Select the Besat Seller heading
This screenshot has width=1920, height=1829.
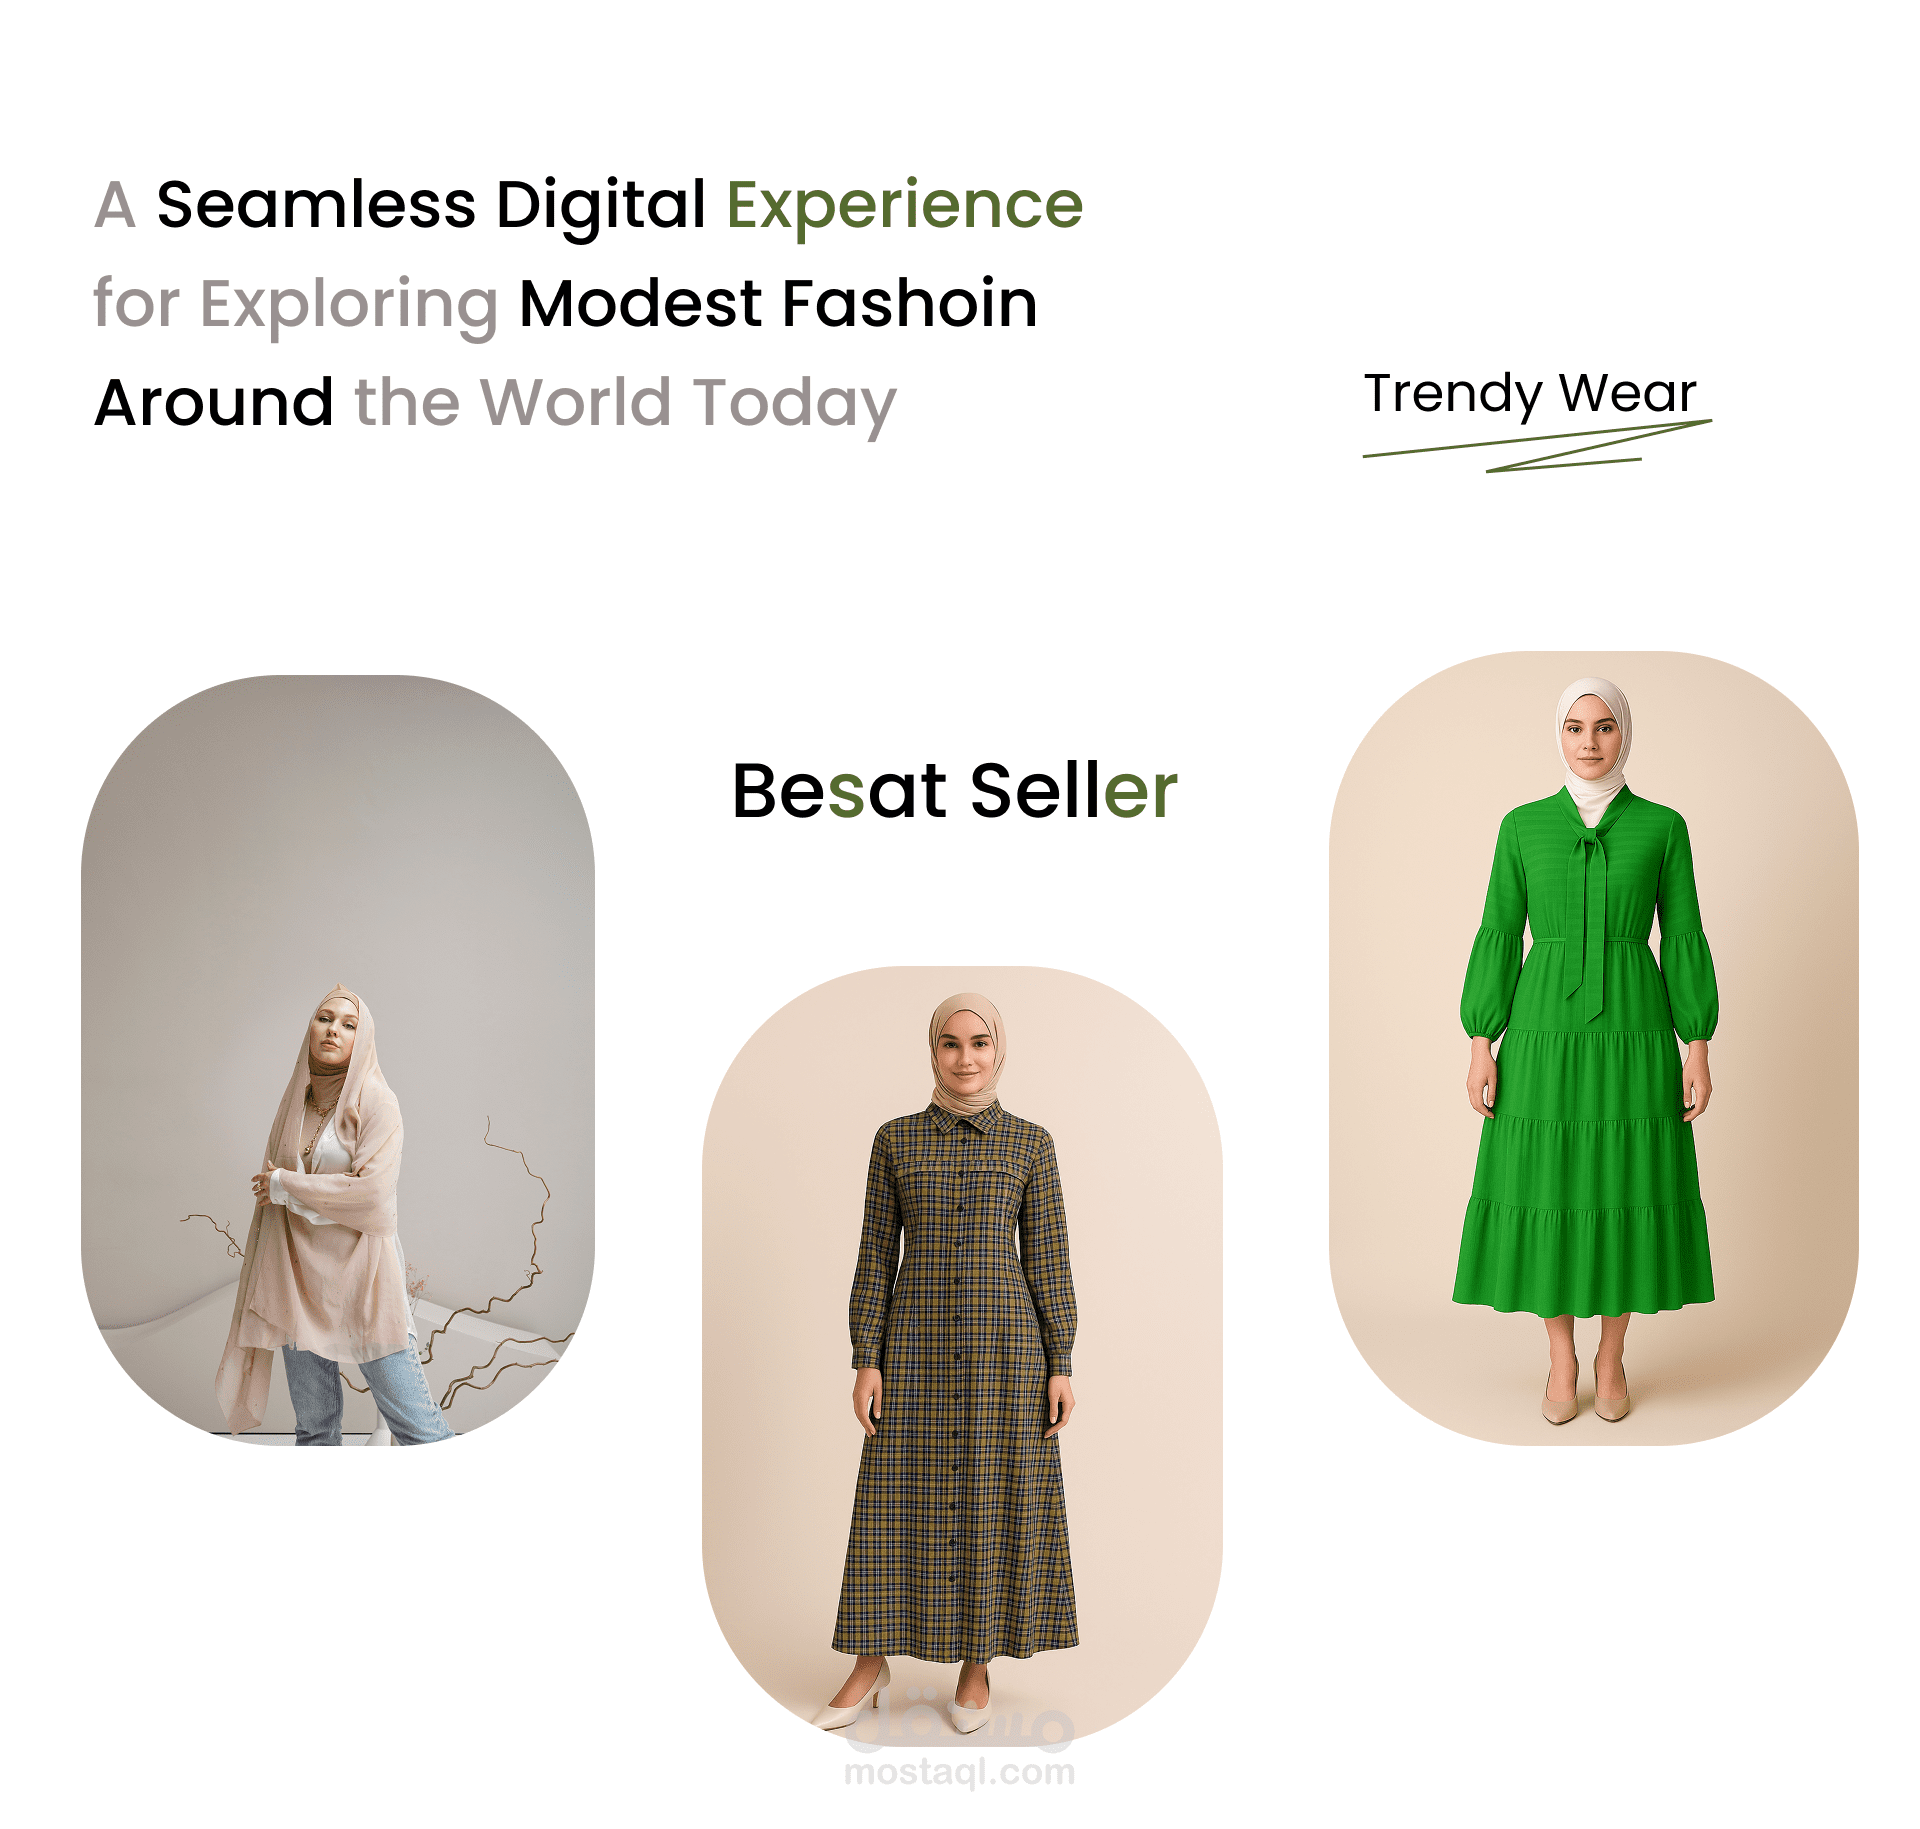coord(955,791)
